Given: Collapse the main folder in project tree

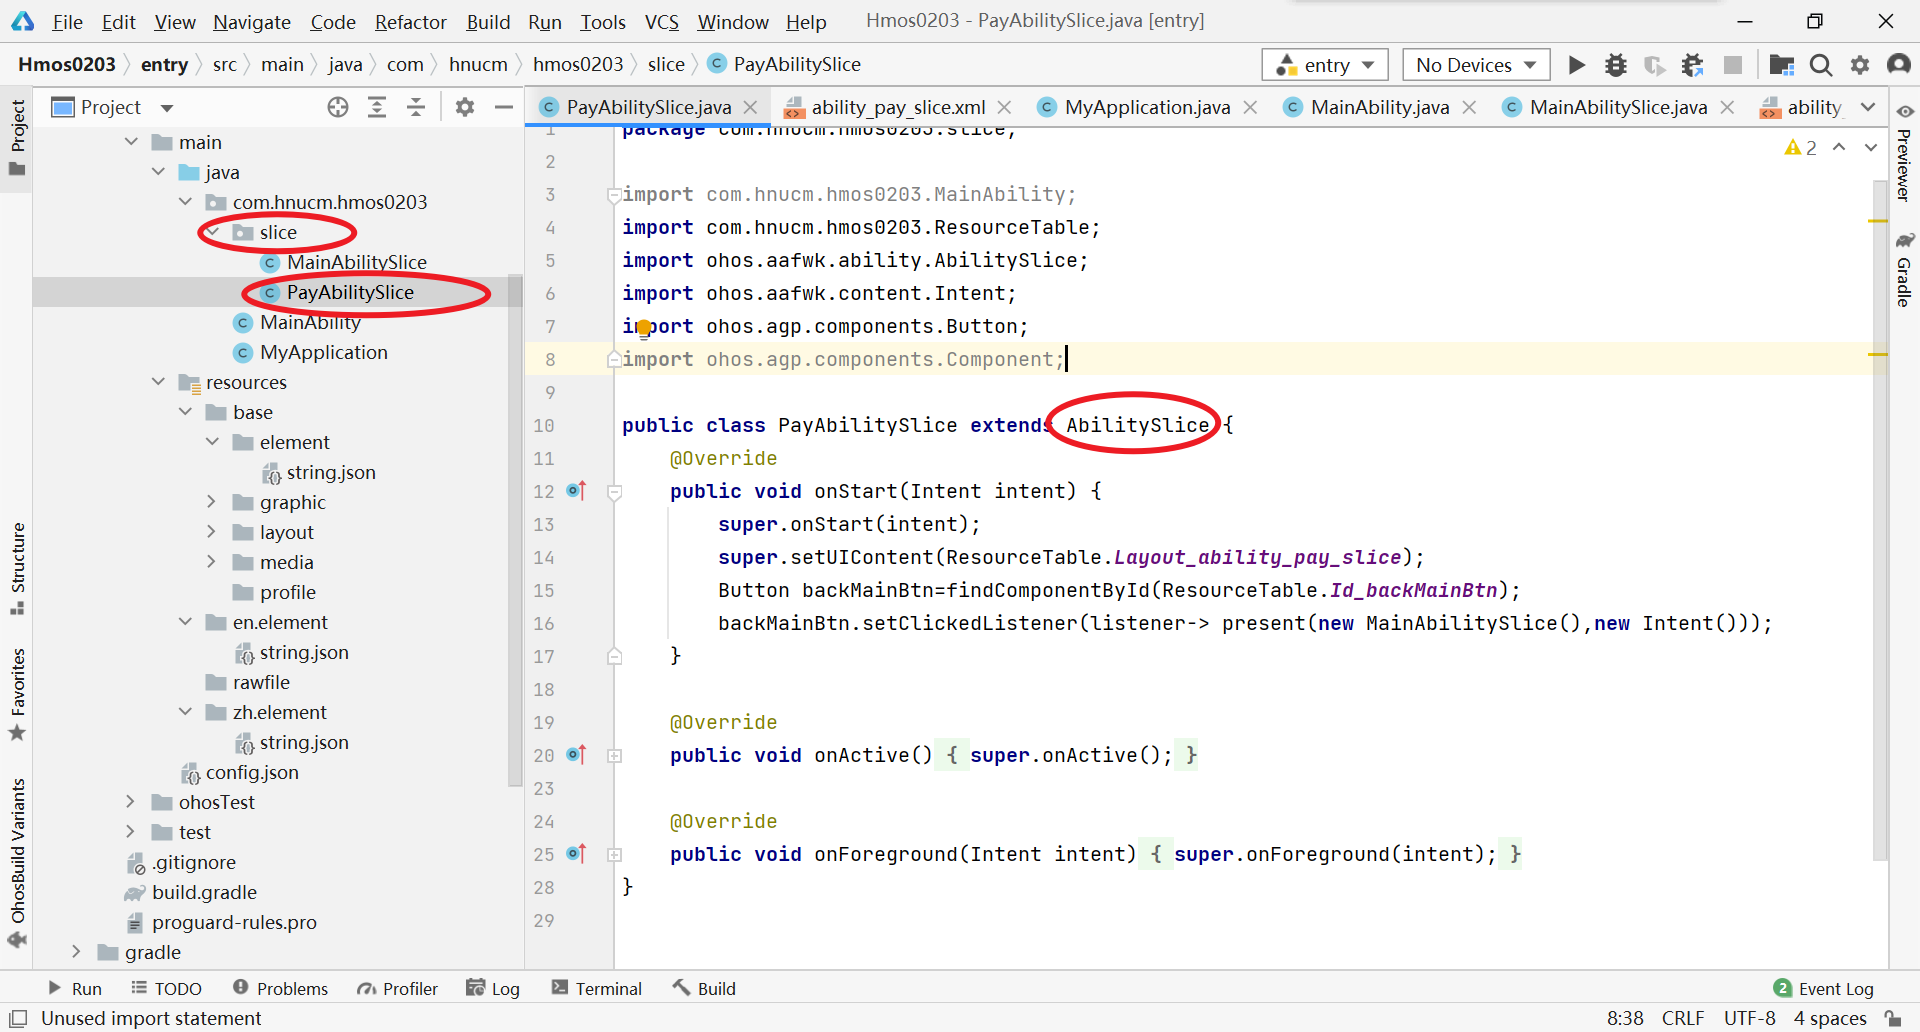Looking at the screenshot, I should tap(131, 142).
